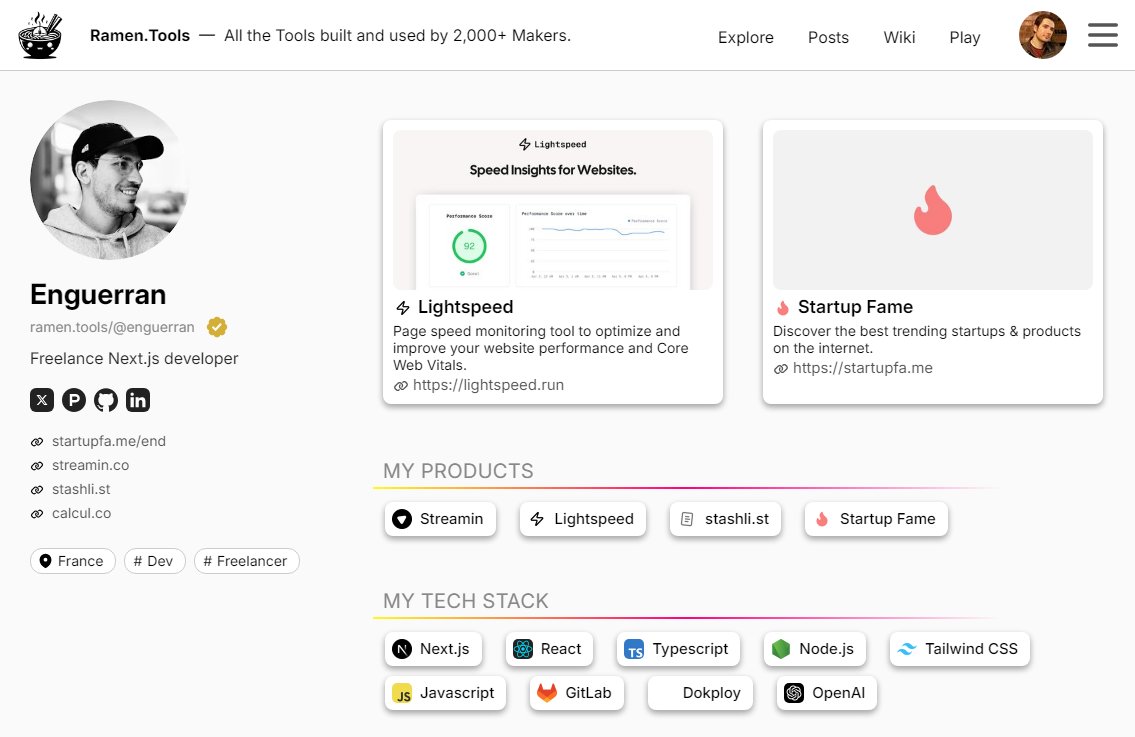Click the Javascript tech stack chip
This screenshot has height=737, width=1135.
tap(445, 693)
